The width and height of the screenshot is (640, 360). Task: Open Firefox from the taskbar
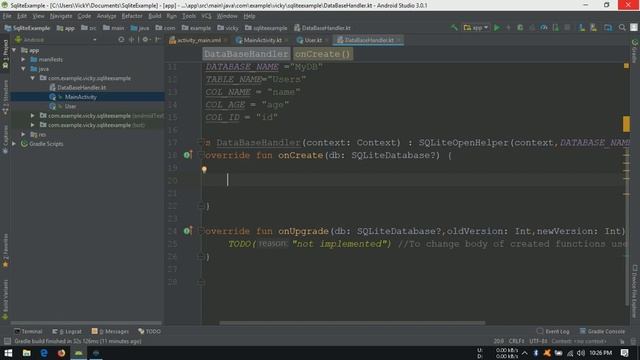[x=61, y=353]
